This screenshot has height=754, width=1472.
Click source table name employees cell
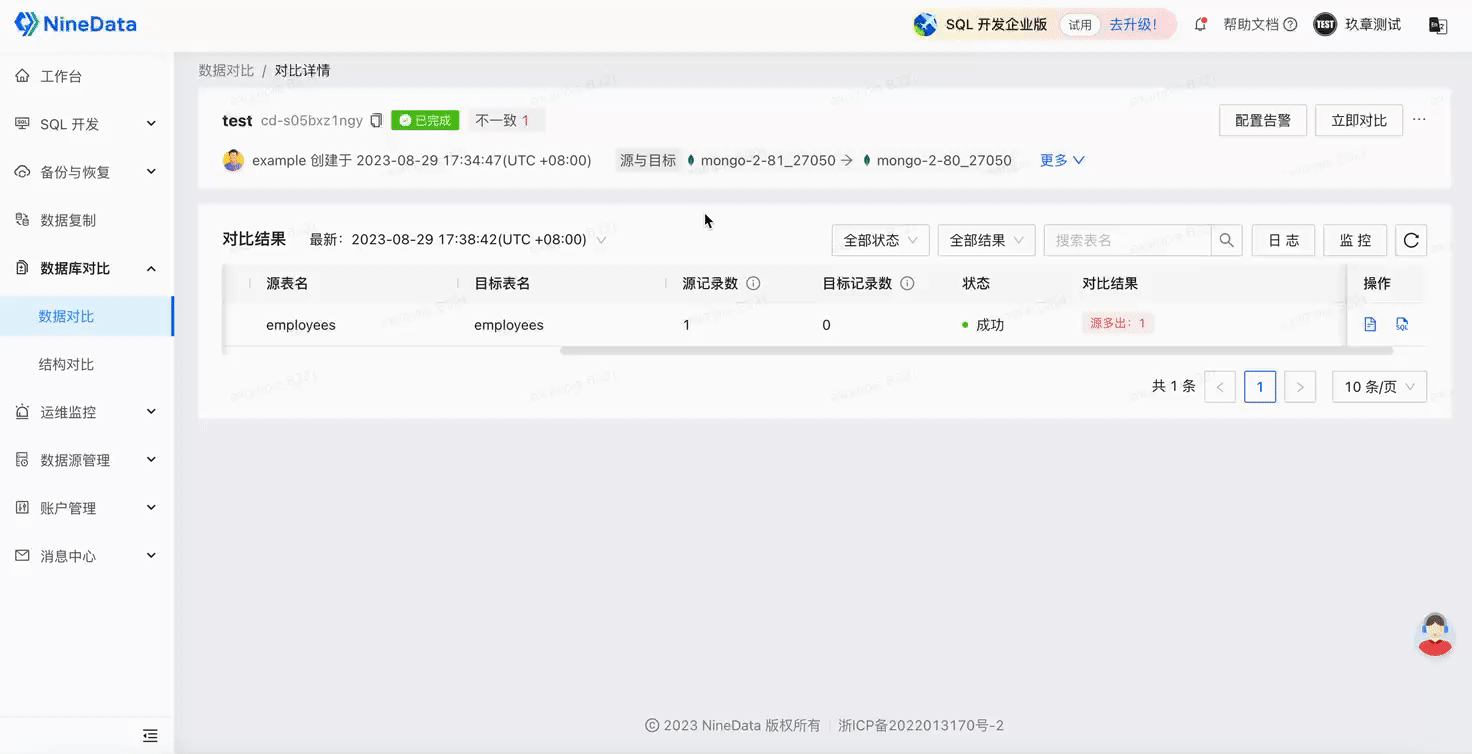(301, 325)
